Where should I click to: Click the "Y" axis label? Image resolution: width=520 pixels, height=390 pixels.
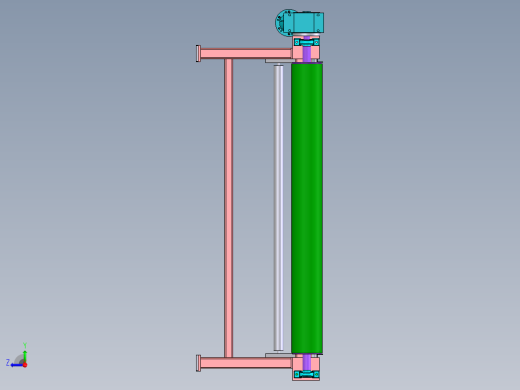25,345
